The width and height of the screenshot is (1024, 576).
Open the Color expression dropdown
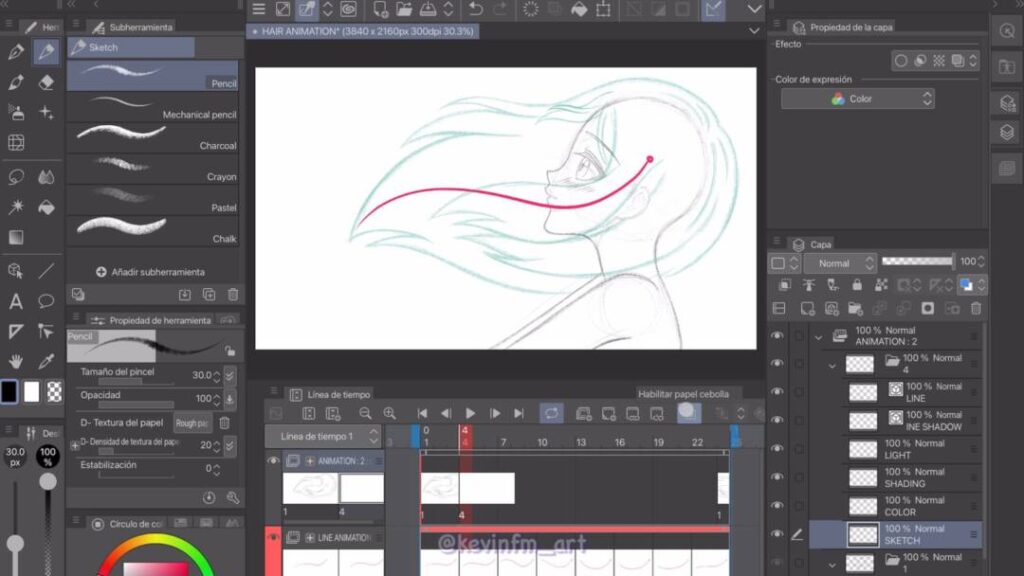[857, 99]
